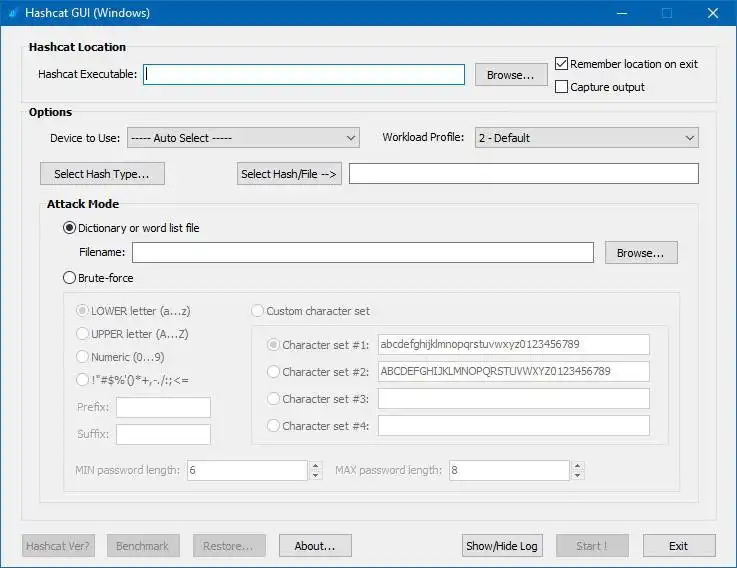The height and width of the screenshot is (568, 737).
Task: Decrease MIN password length with down arrow
Action: click(x=315, y=475)
